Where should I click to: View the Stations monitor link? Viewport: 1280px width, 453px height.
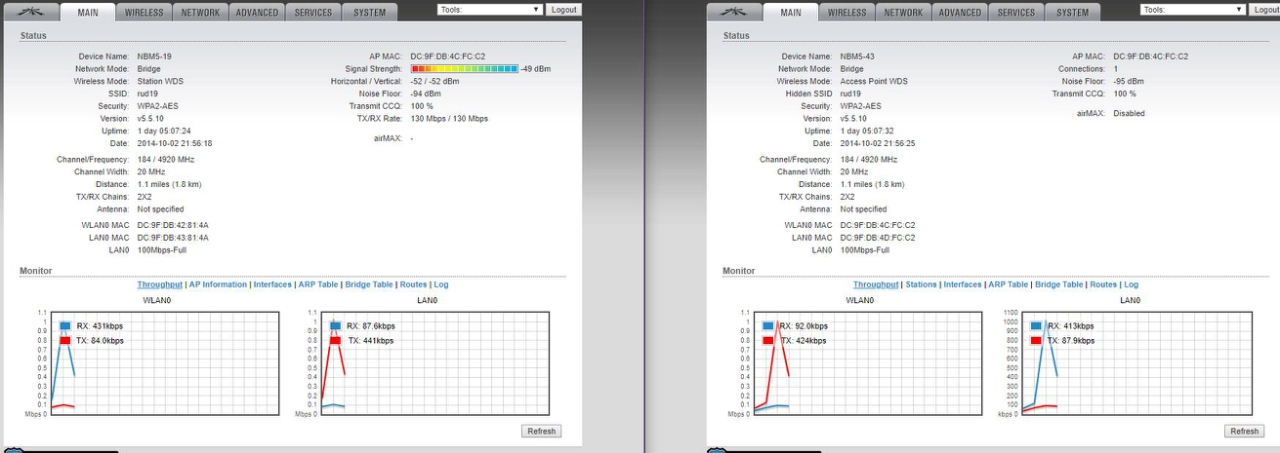(920, 285)
